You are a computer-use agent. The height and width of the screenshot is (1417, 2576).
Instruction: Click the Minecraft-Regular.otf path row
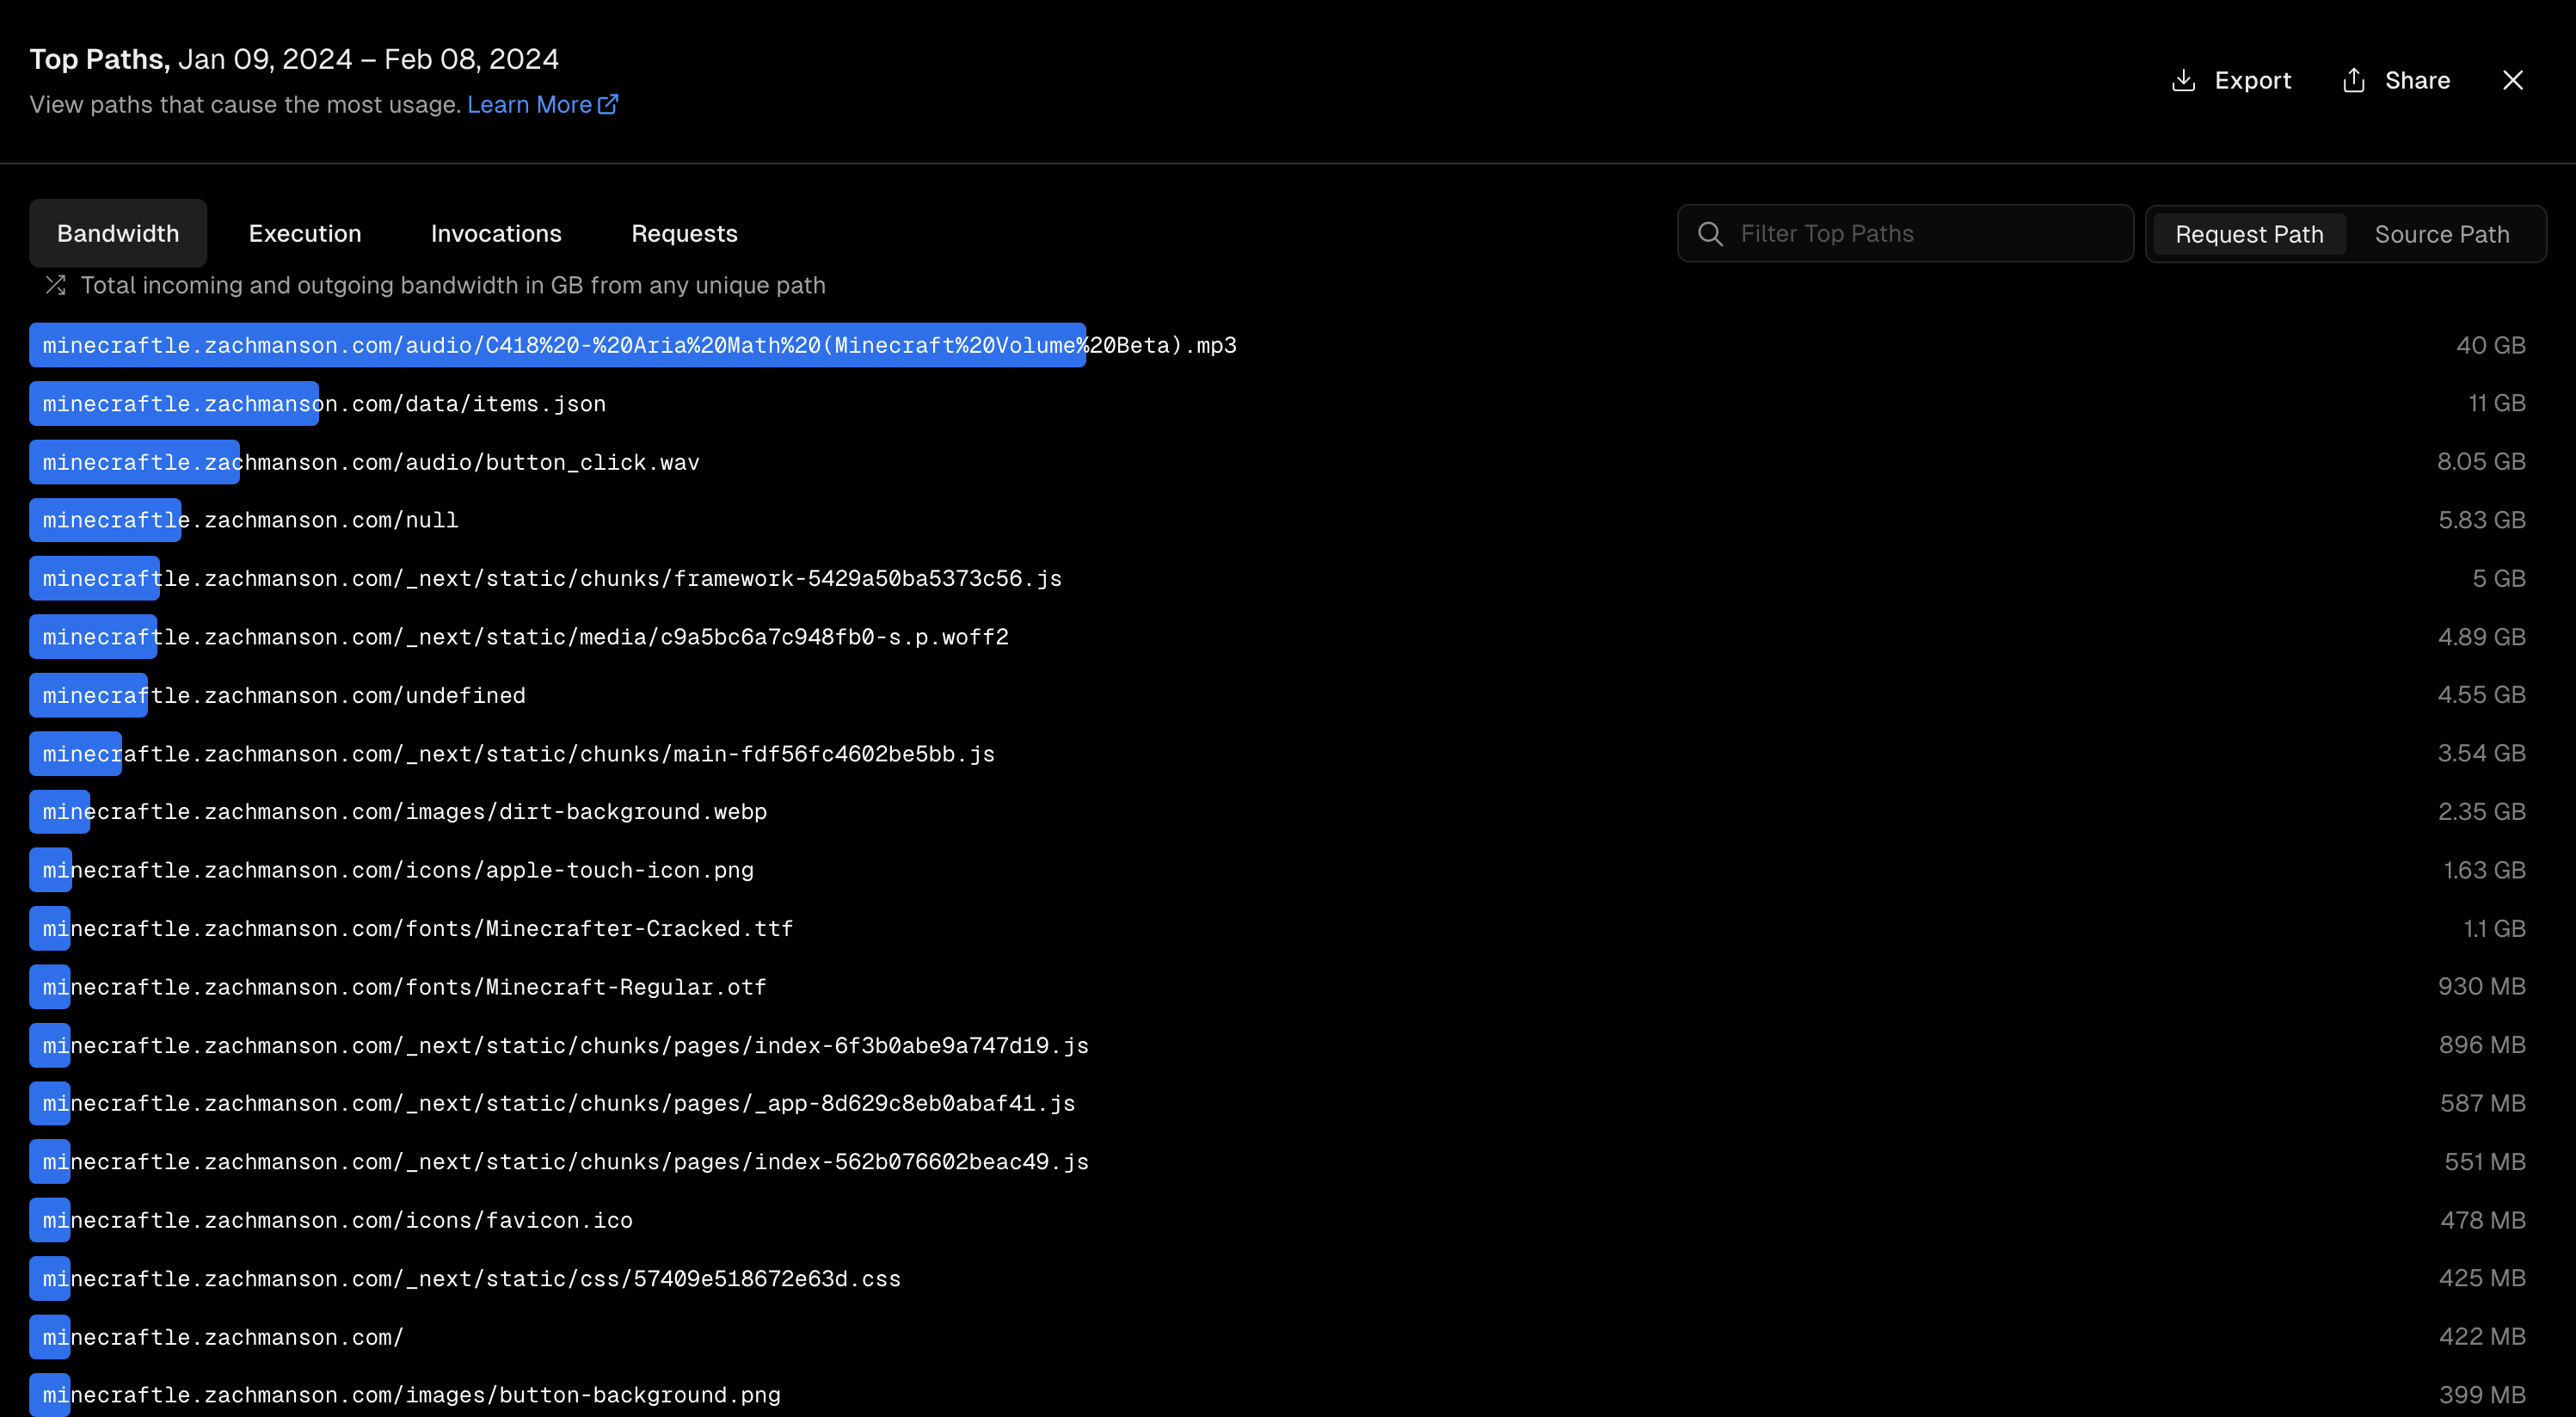pos(1287,987)
